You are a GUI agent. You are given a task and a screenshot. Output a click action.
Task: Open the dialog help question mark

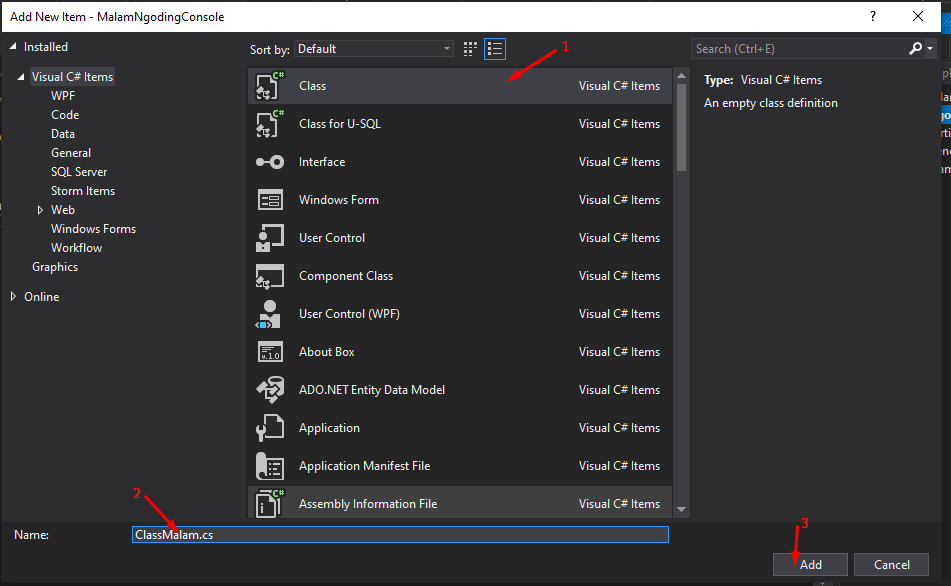tap(873, 16)
